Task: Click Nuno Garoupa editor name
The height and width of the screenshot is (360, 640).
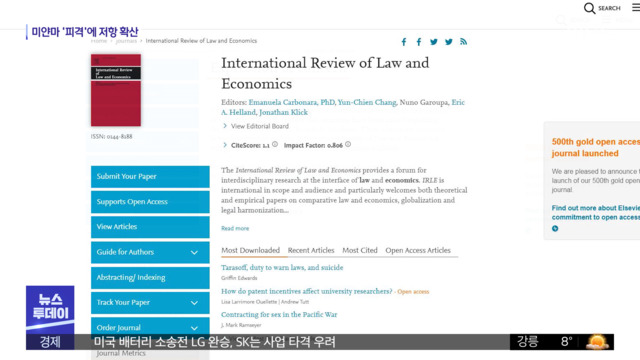Action: pyautogui.click(x=424, y=102)
